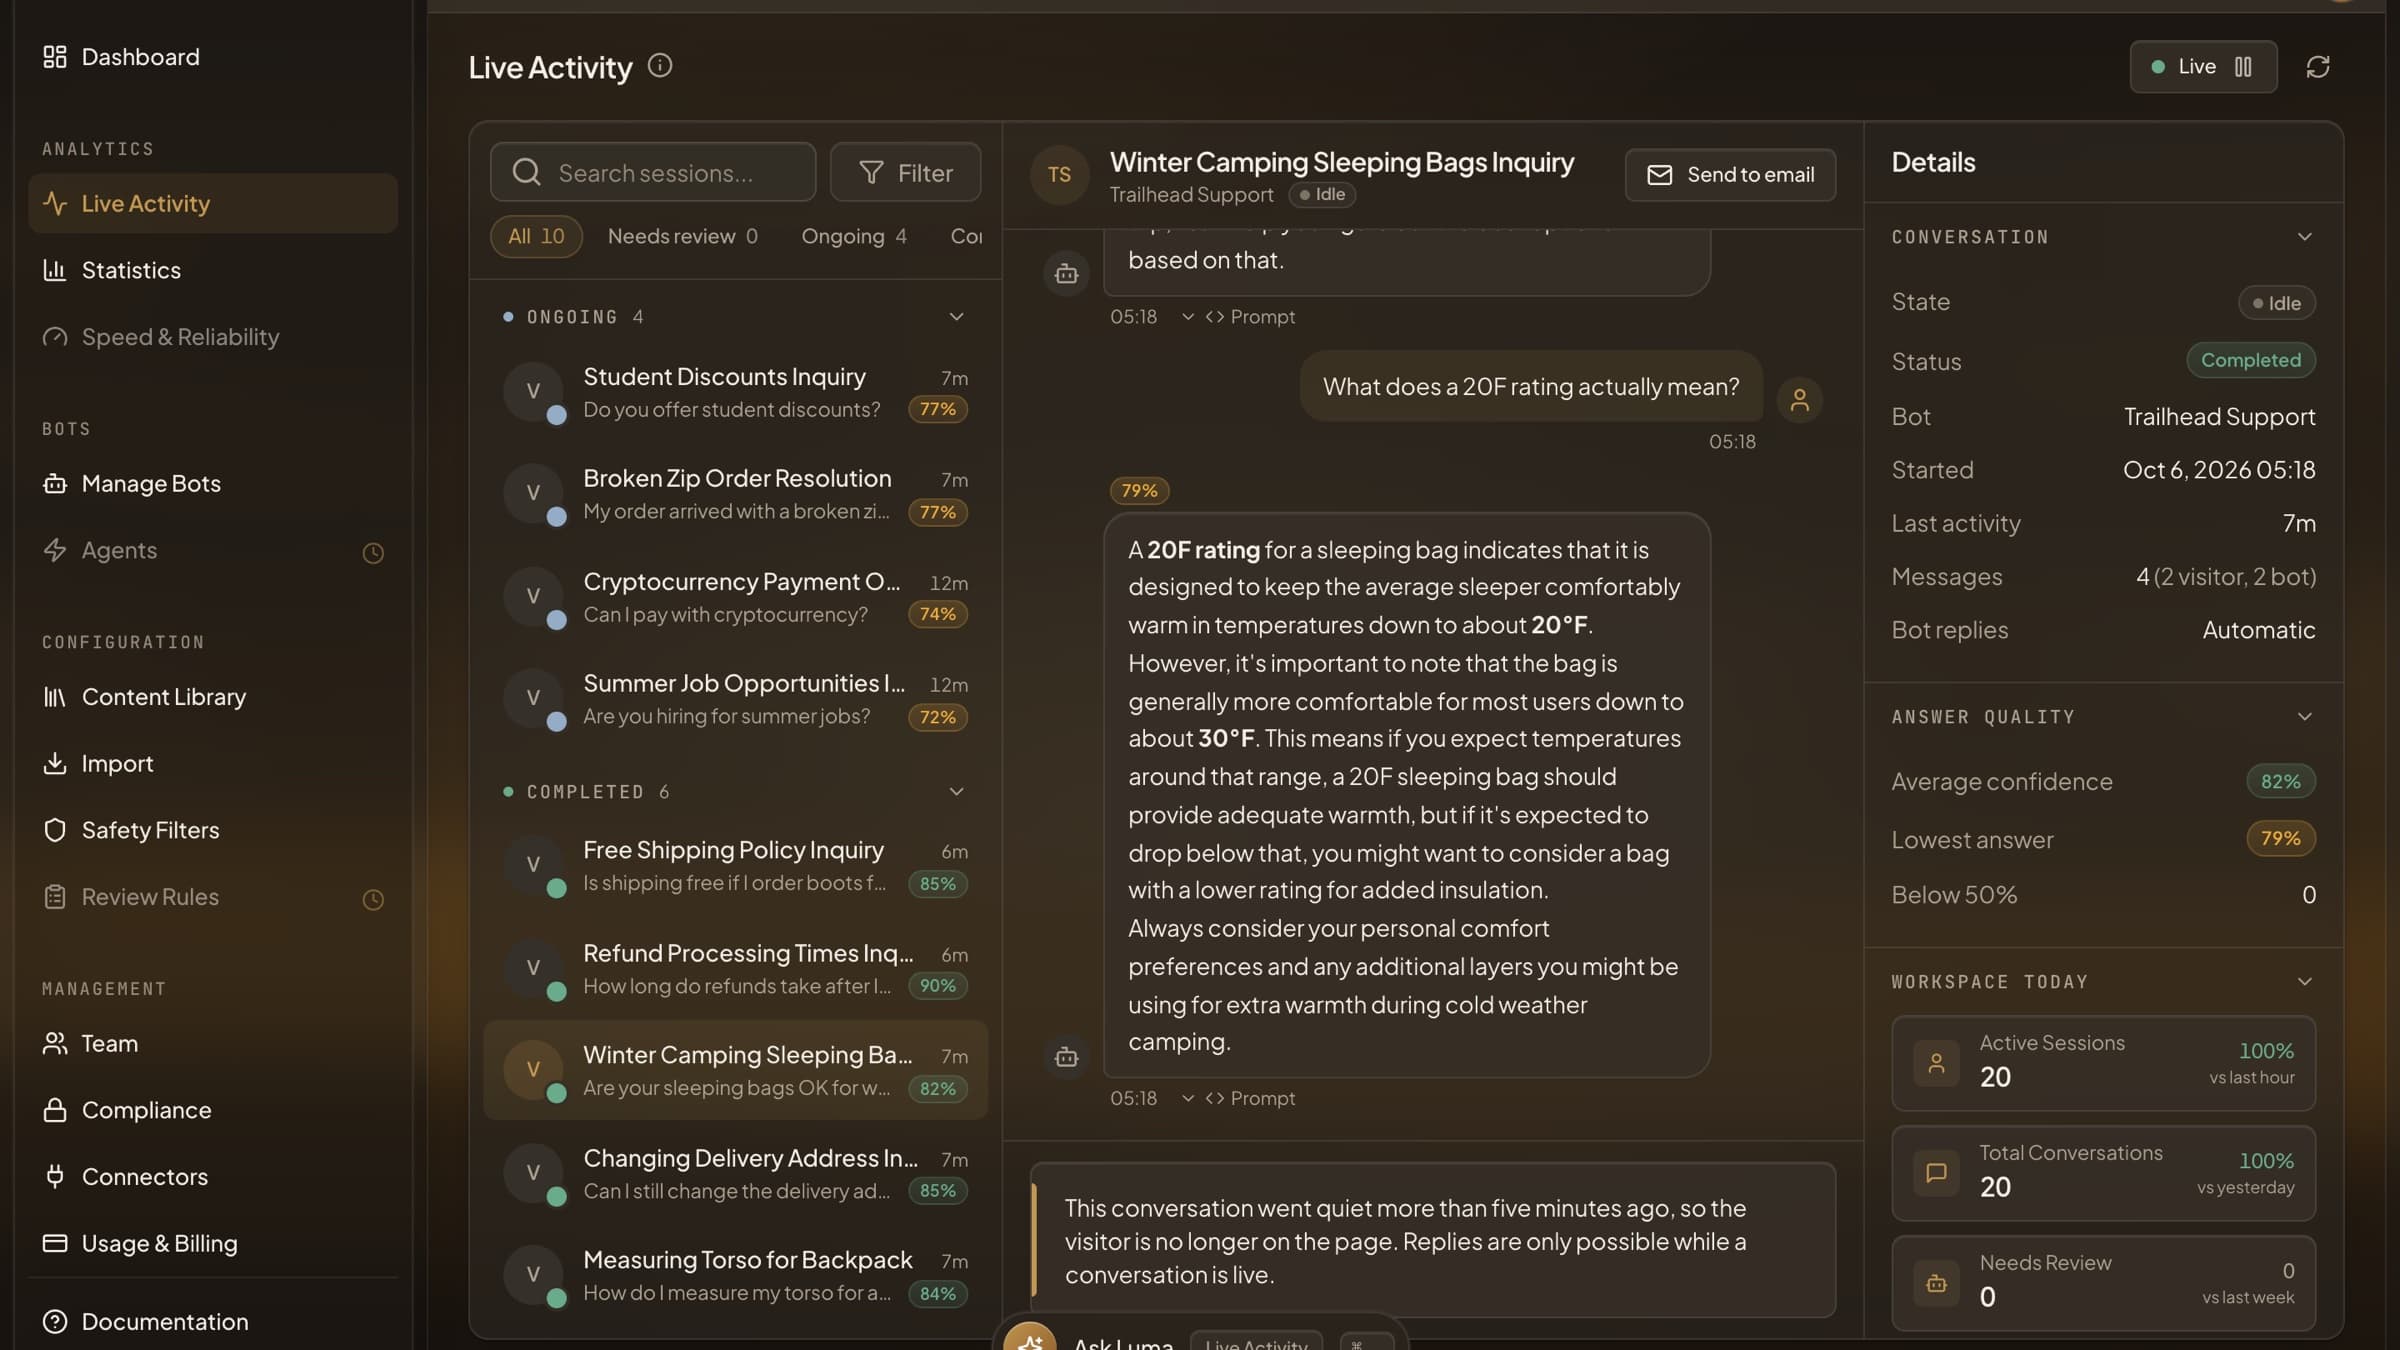Open Refund Processing Times session
The image size is (2400, 1350).
[x=735, y=969]
